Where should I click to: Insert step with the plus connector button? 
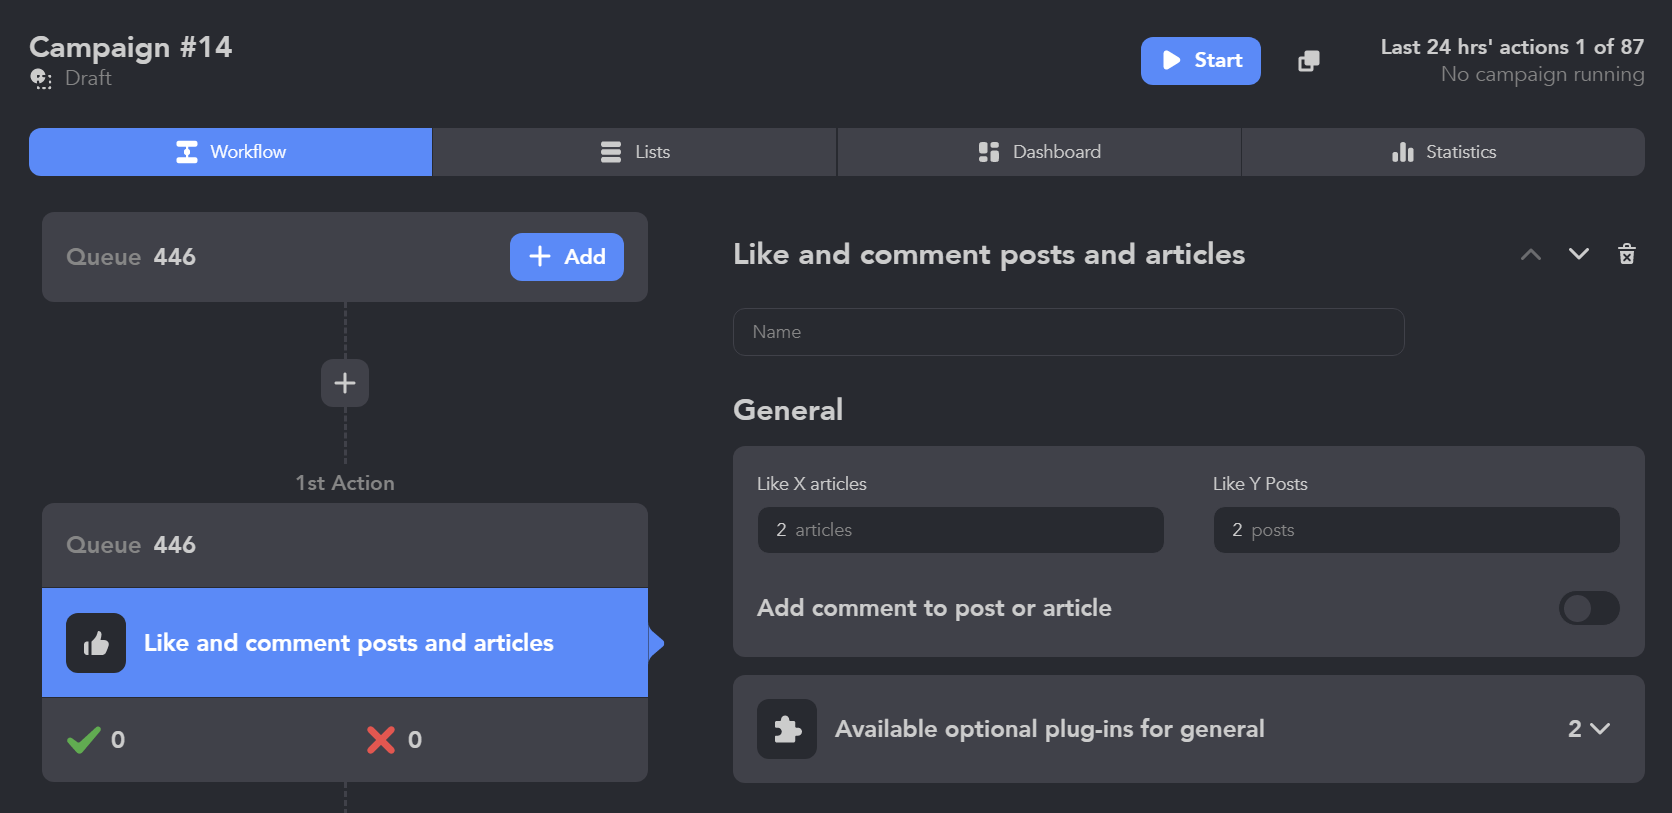point(345,383)
